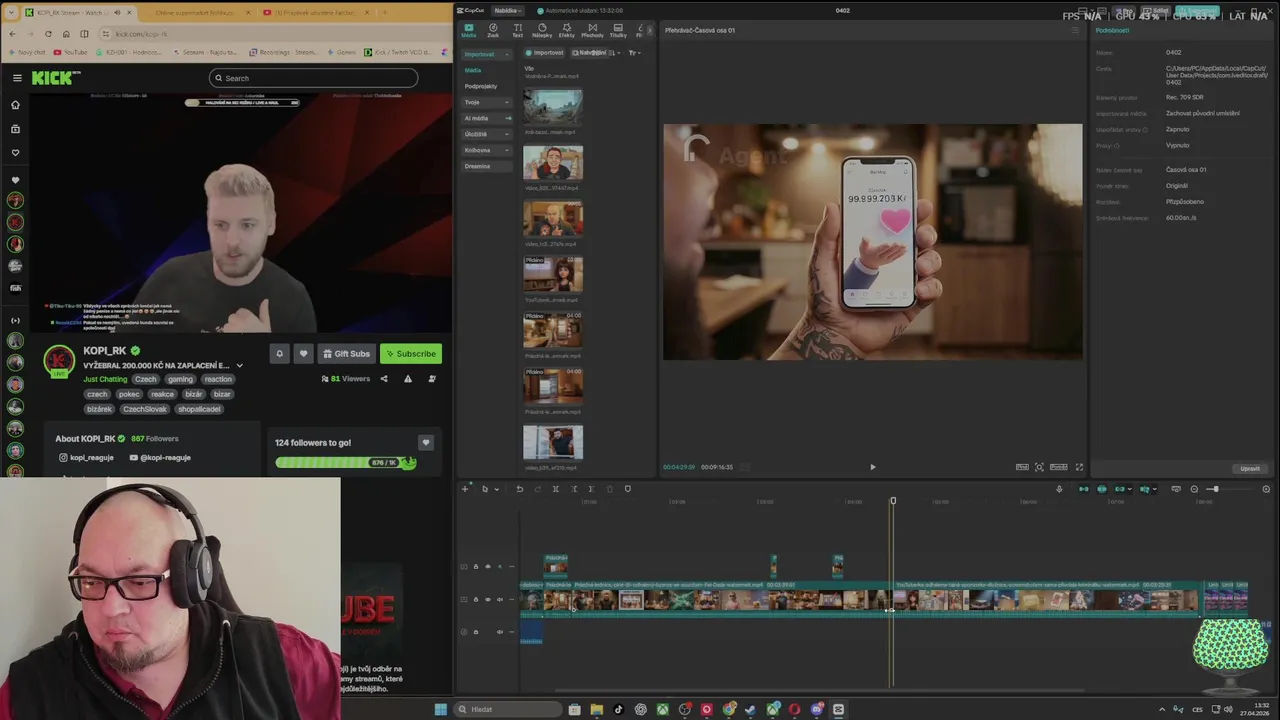Toggle auto snapping in timeline
This screenshot has height=720, width=1280.
click(x=1102, y=489)
